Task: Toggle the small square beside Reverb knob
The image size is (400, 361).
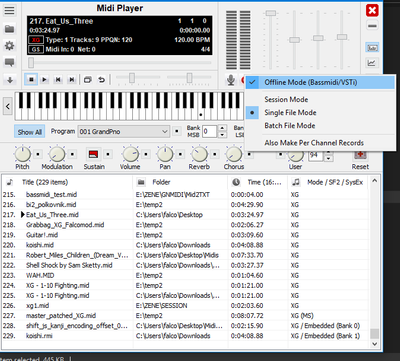Action: coord(215,154)
